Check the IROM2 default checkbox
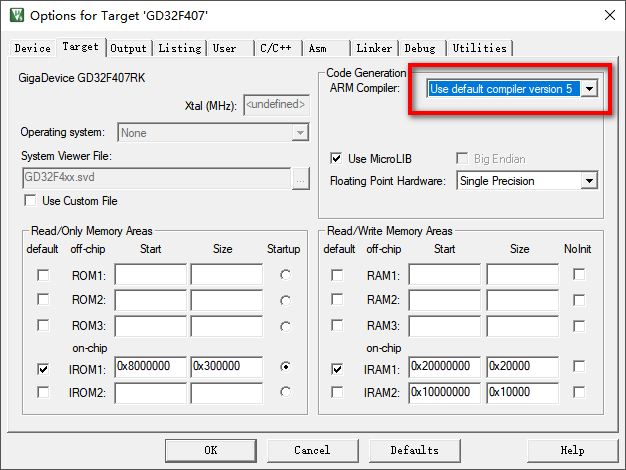The height and width of the screenshot is (470, 626). click(43, 392)
